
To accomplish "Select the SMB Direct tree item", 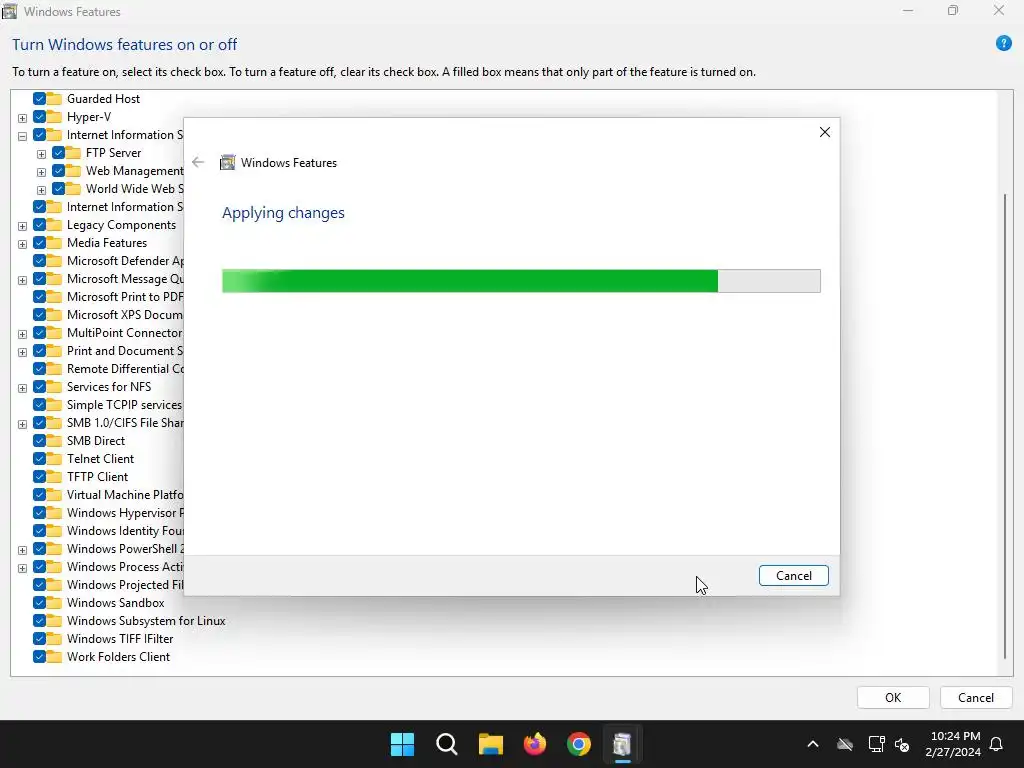I will pos(95,441).
